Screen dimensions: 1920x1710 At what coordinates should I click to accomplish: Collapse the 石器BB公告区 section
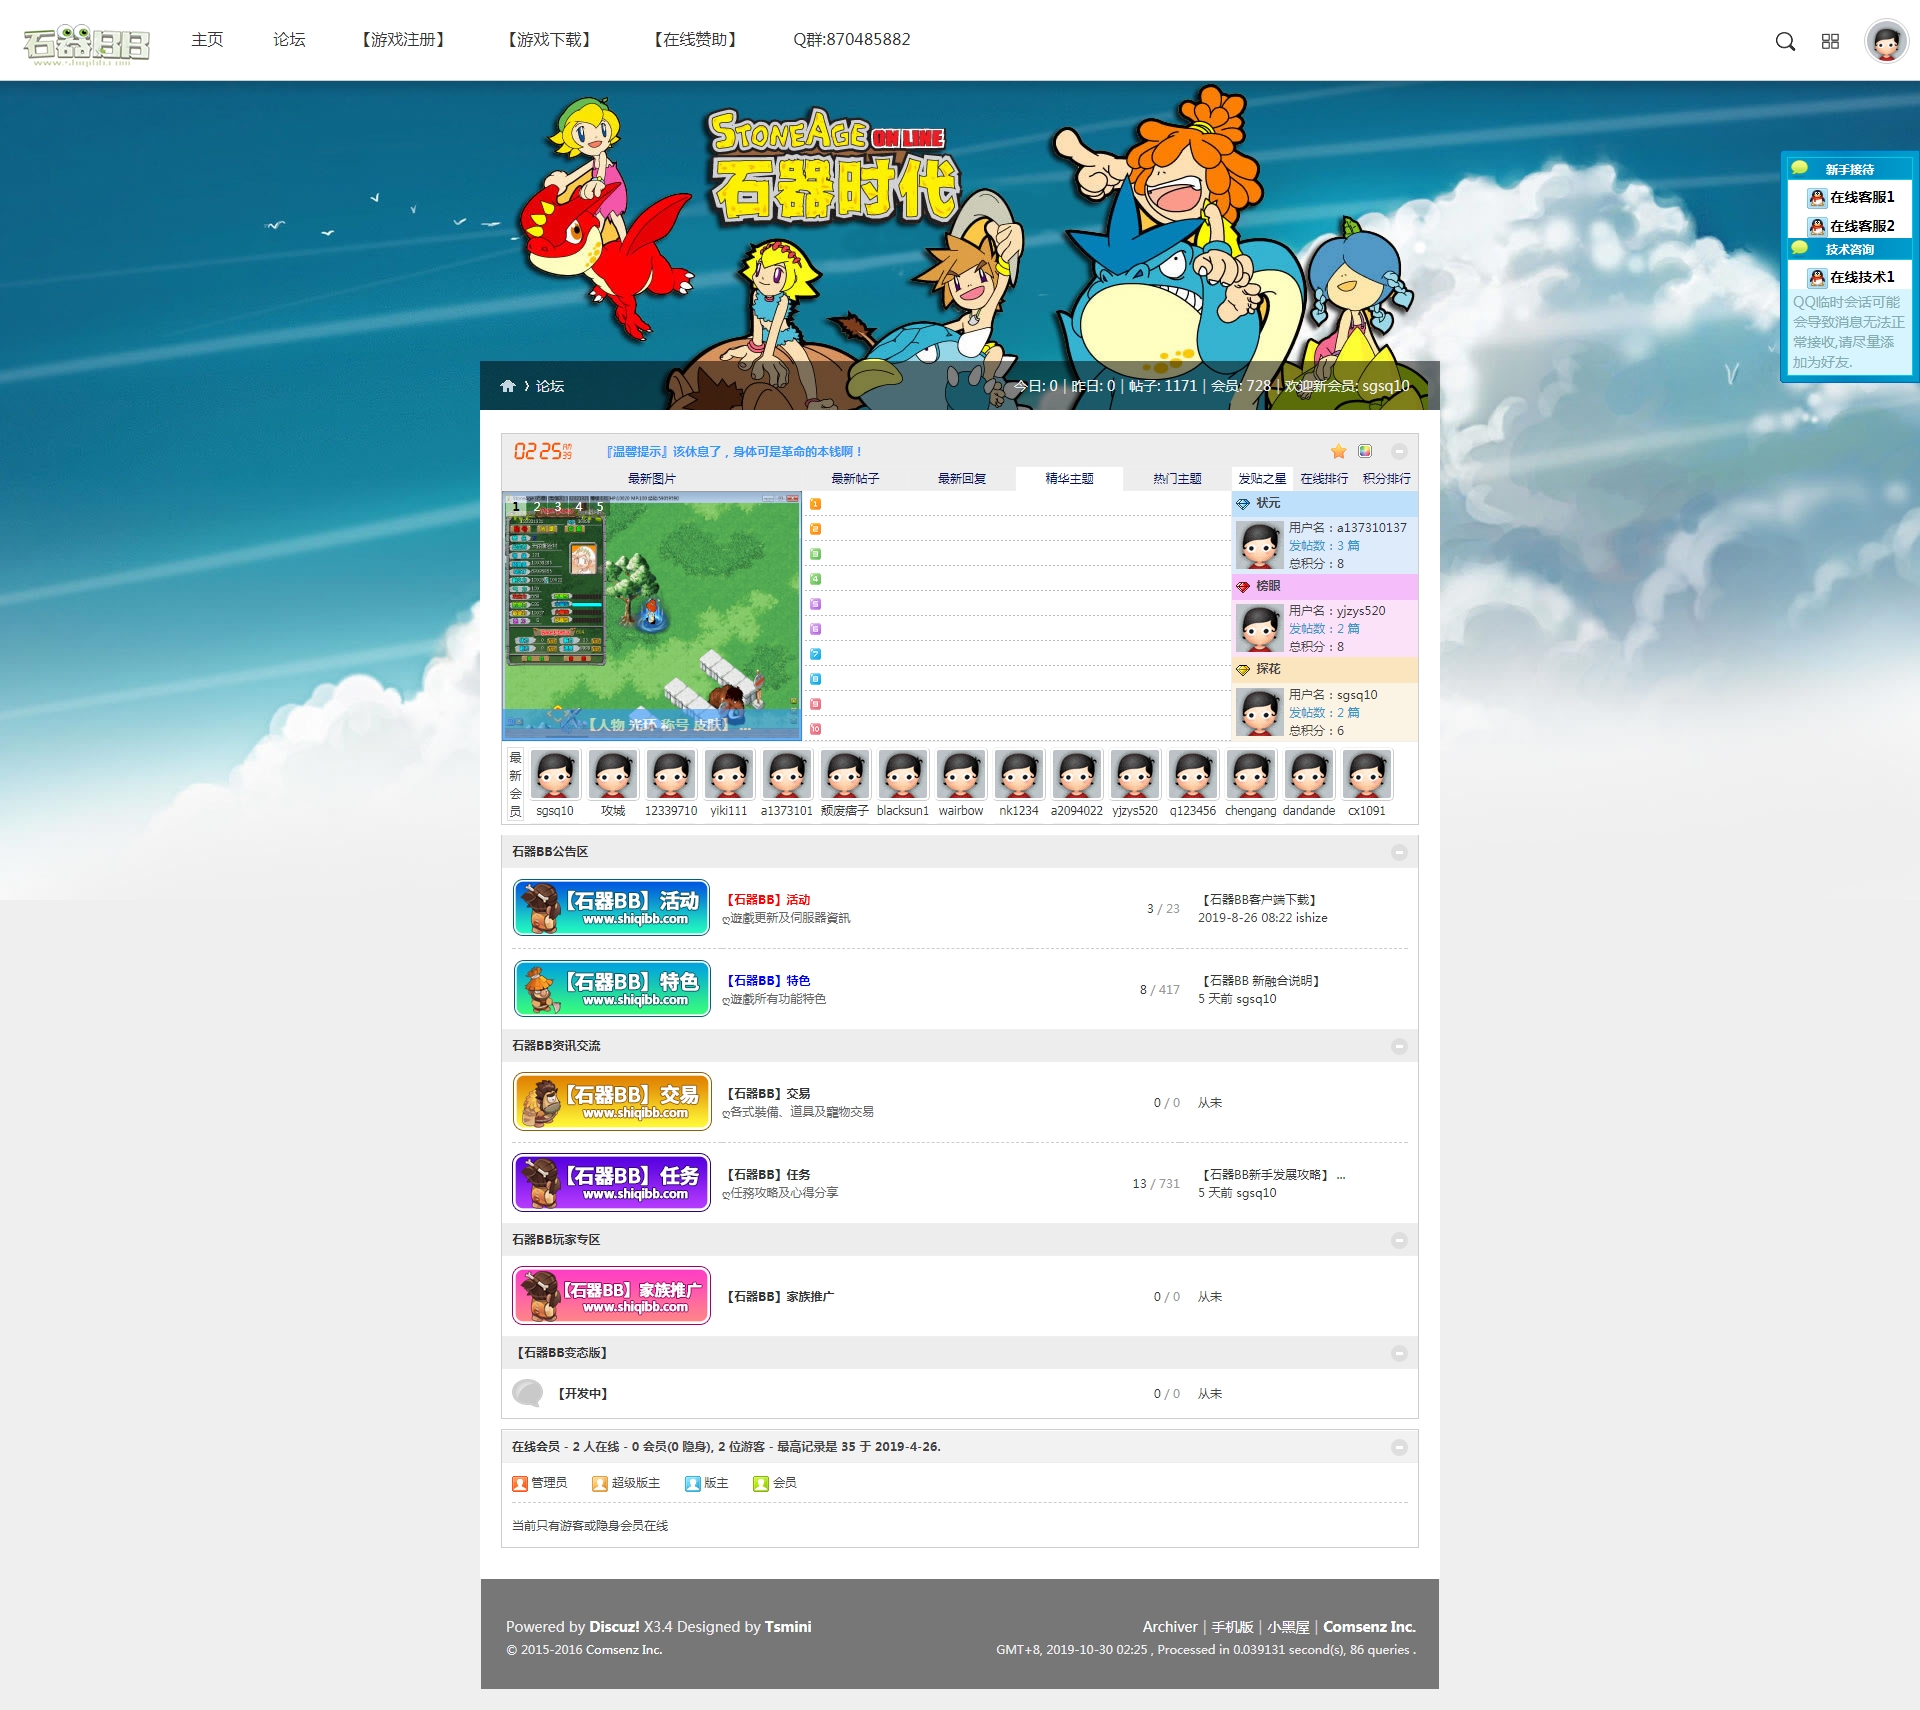click(1399, 852)
